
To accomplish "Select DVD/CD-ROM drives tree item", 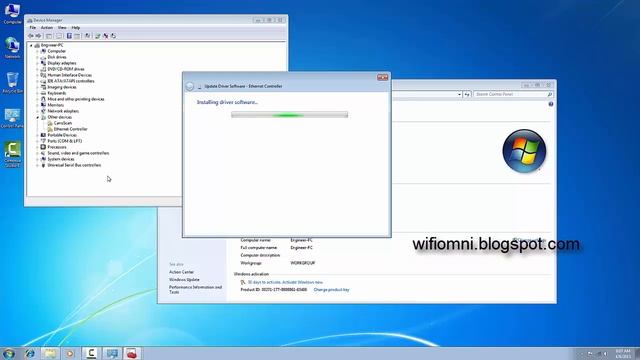I will [x=66, y=69].
